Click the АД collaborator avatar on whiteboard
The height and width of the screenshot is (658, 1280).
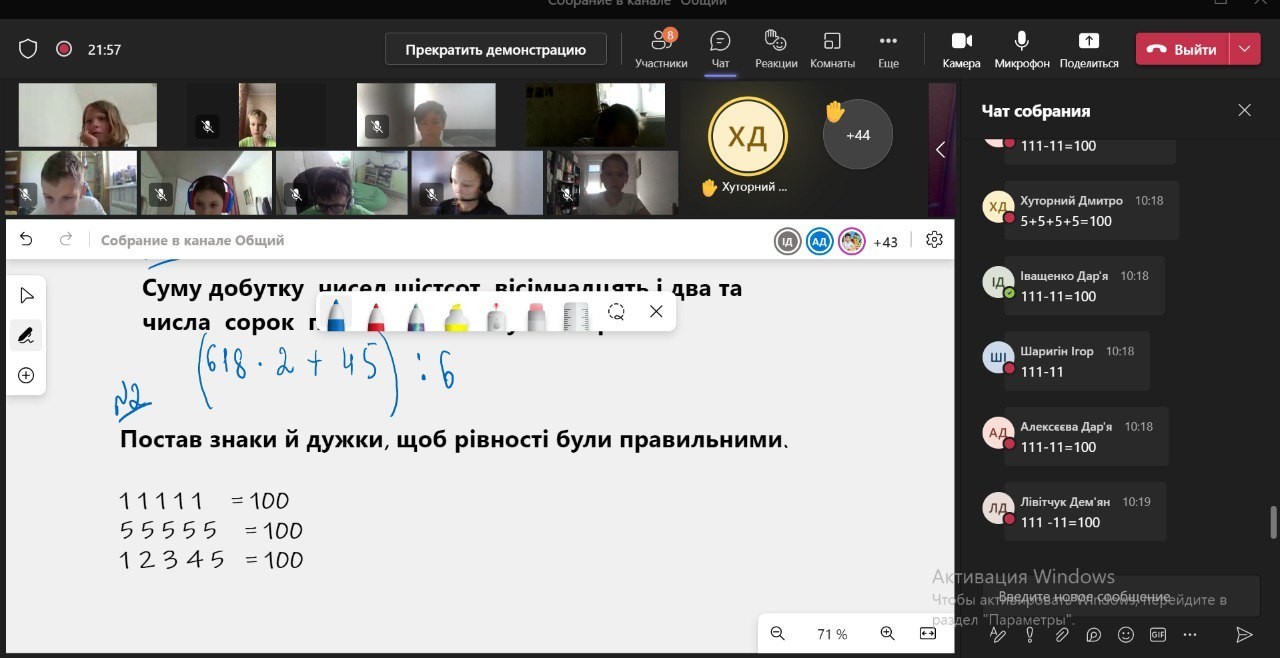[820, 241]
